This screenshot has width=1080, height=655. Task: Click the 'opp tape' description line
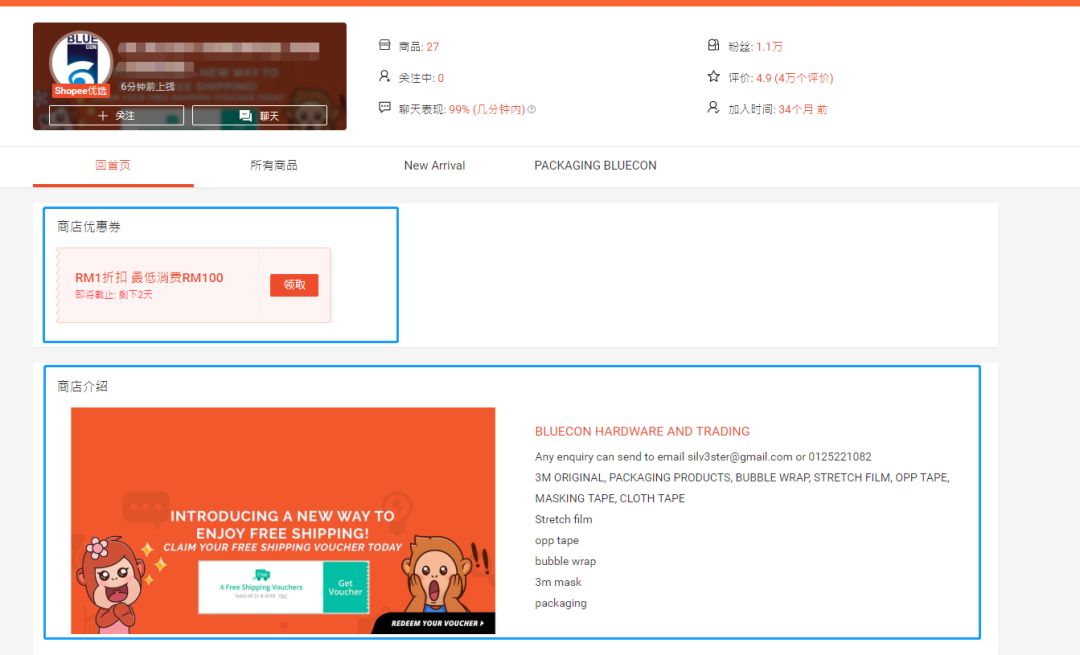[557, 541]
